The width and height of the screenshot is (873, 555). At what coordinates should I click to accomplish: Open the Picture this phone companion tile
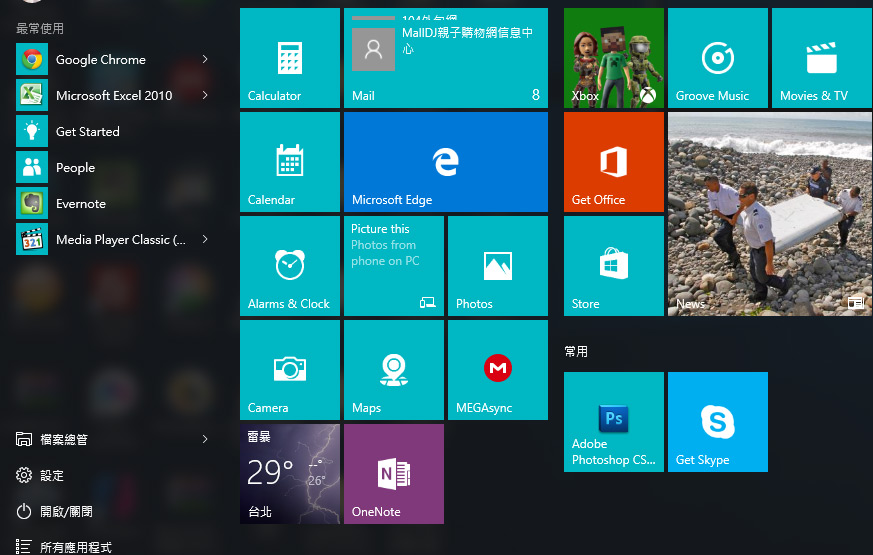coord(394,266)
